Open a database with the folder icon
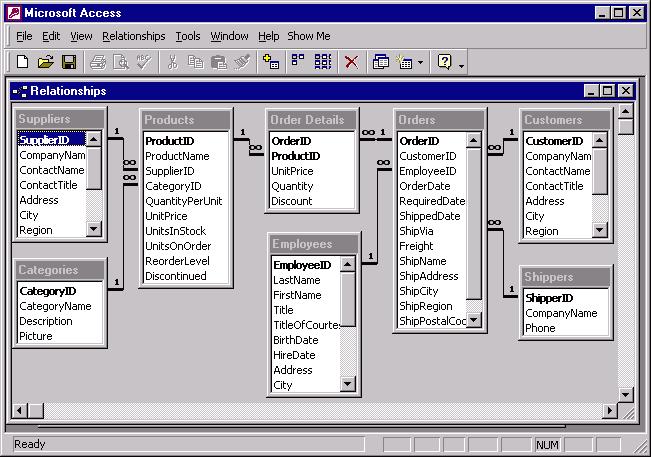This screenshot has height=457, width=651. pos(46,62)
